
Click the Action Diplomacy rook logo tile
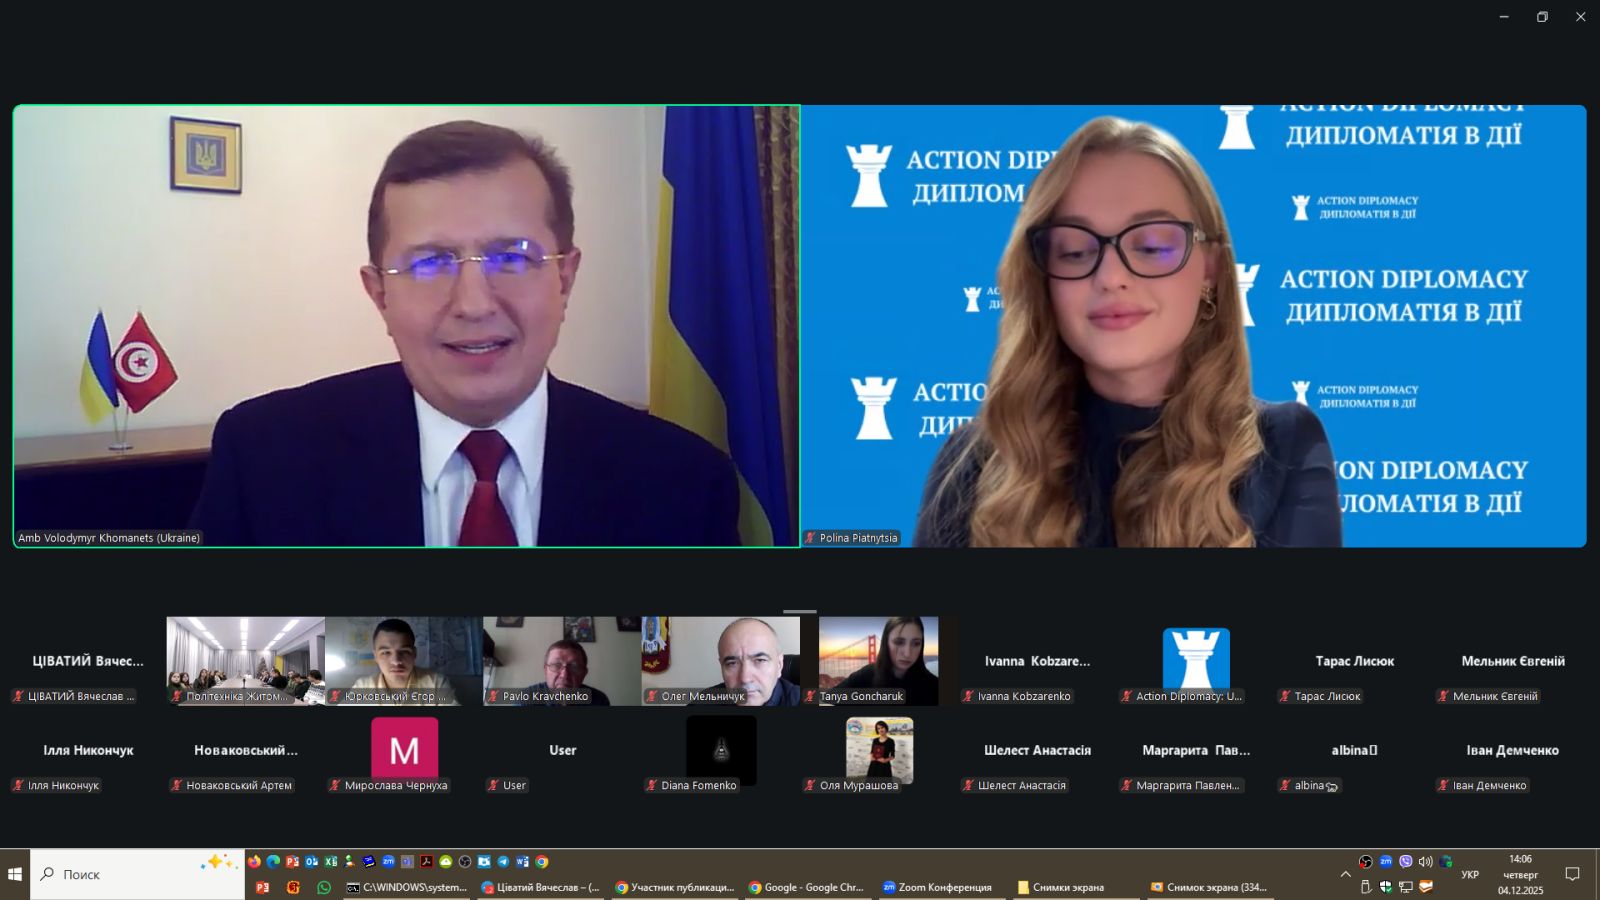click(x=1196, y=659)
